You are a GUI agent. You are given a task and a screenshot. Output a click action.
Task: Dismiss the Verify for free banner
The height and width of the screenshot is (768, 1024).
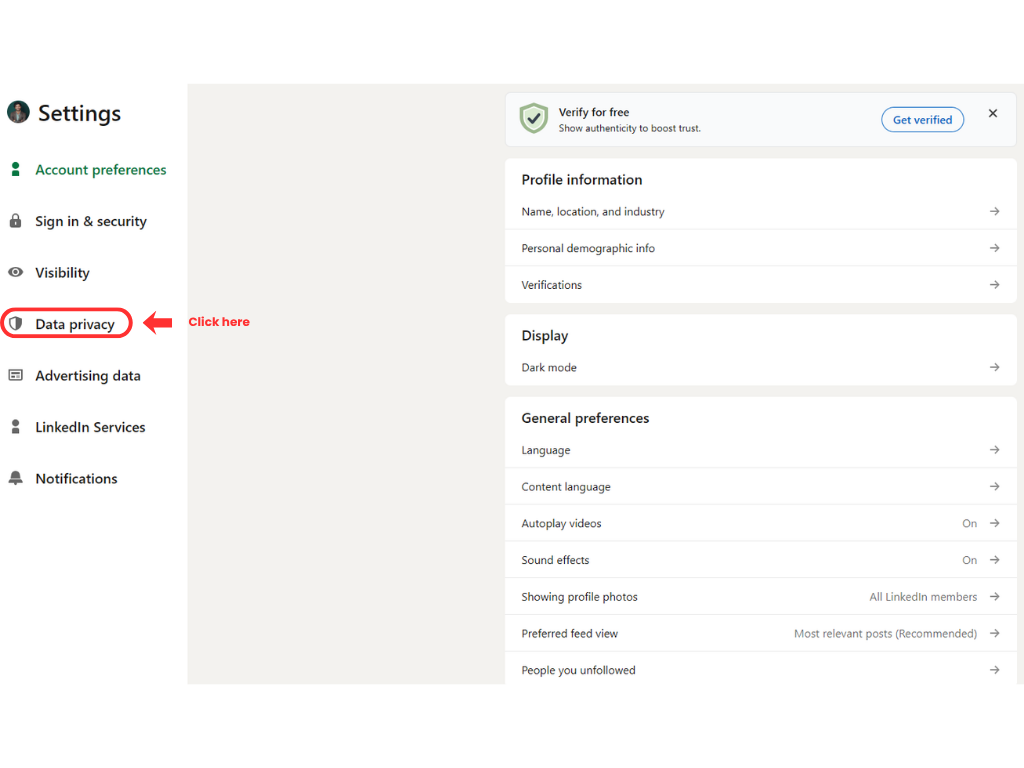pos(993,114)
